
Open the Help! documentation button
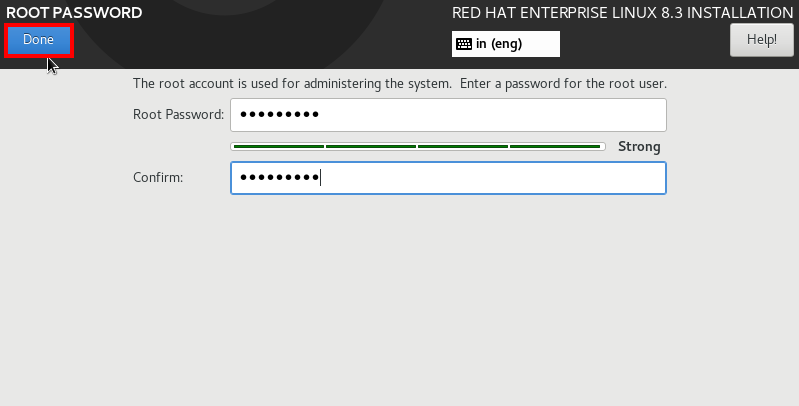[761, 40]
